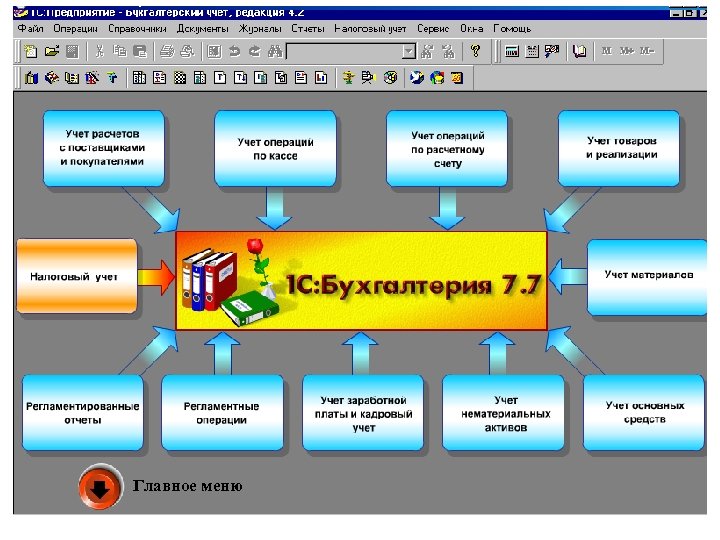
Task: Click the yellow question mark Help icon
Action: point(475,51)
